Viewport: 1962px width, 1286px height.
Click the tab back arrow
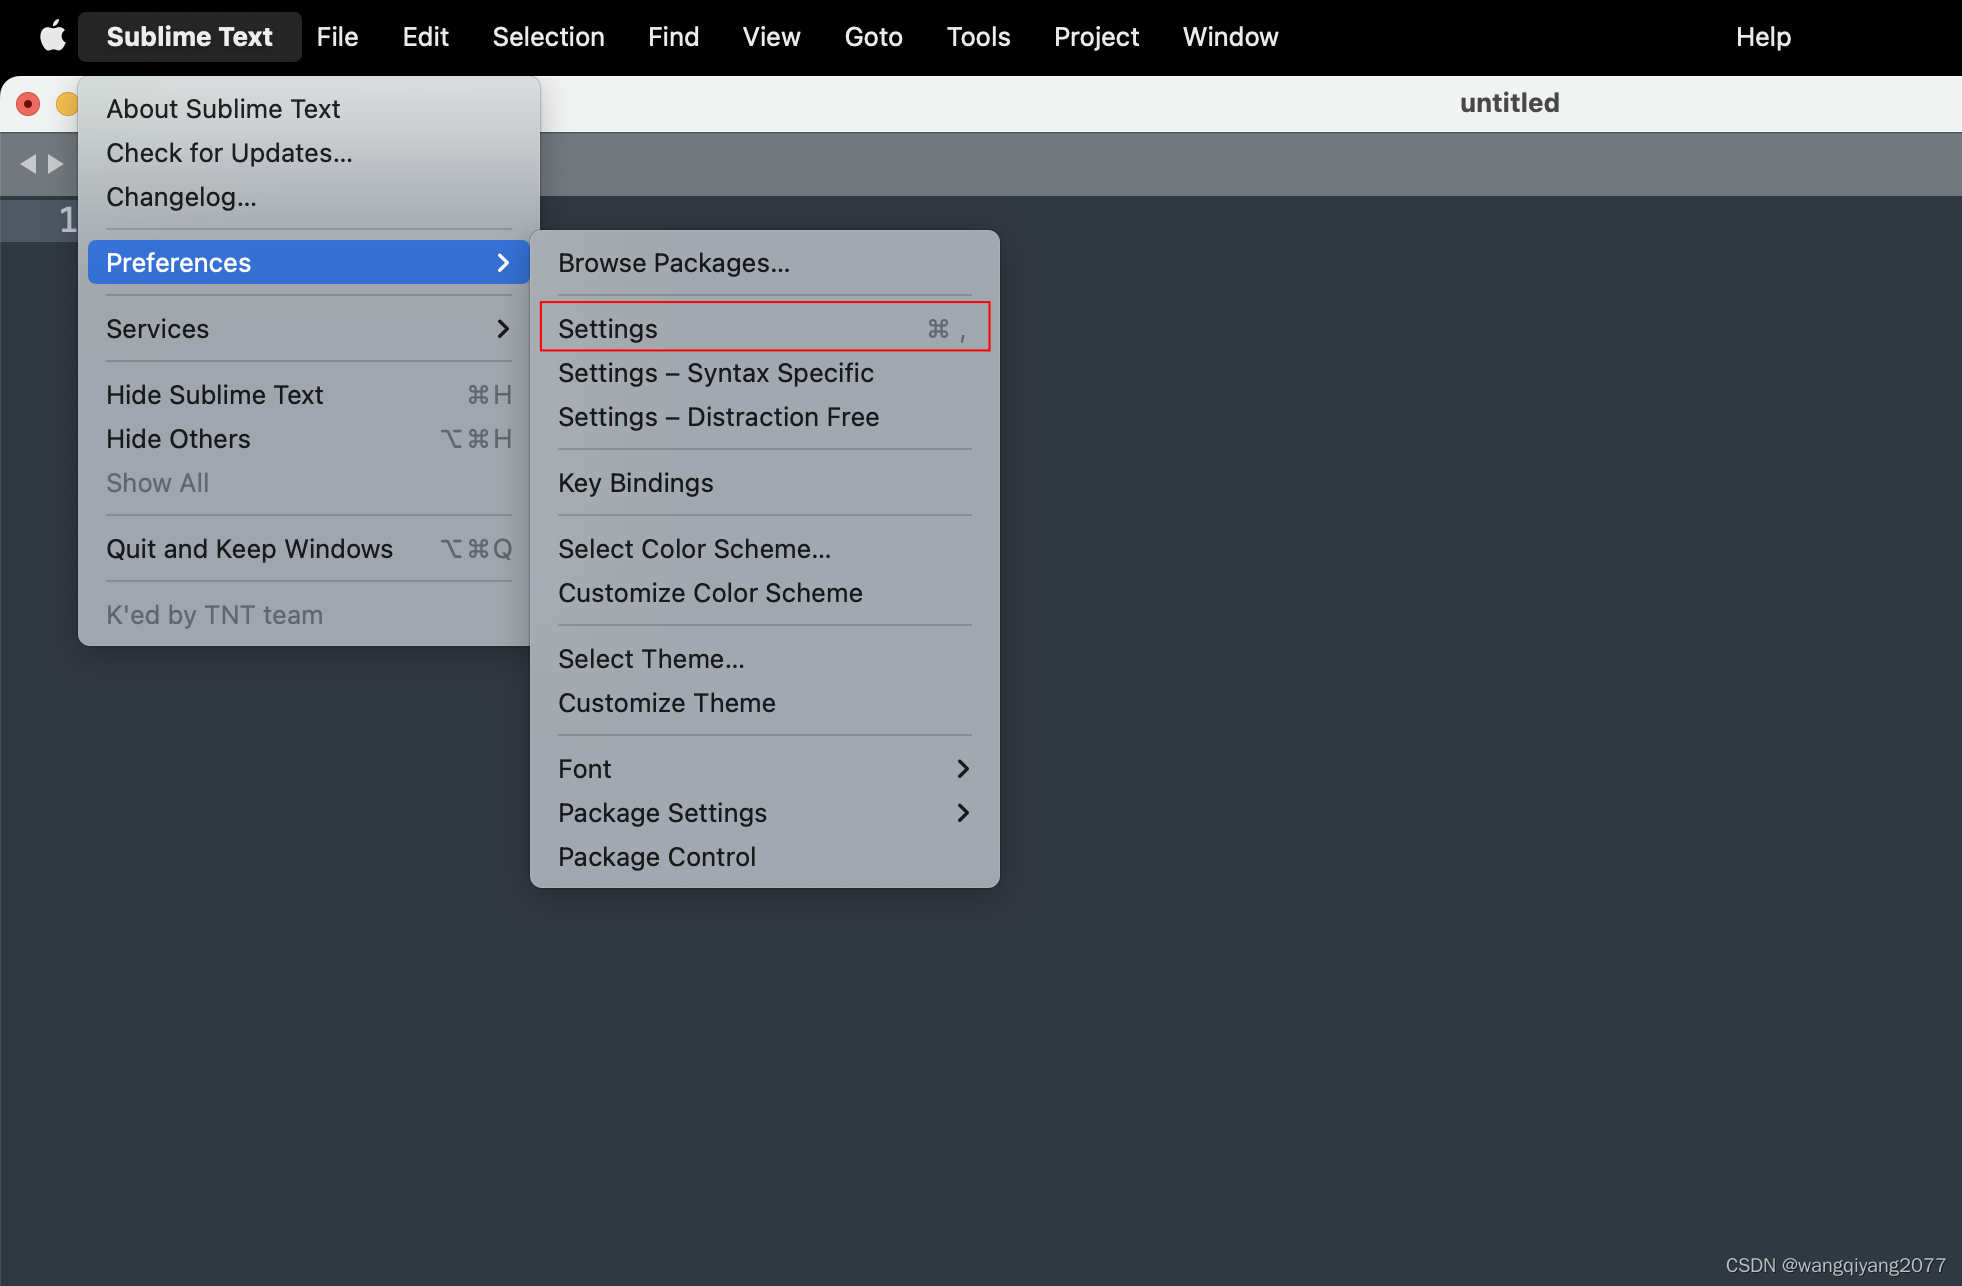tap(28, 164)
